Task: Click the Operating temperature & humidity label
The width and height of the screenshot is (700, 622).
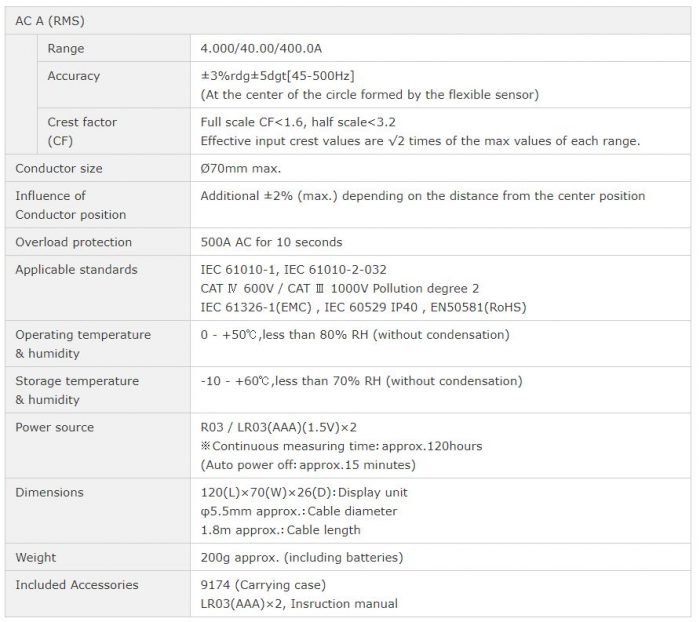Action: (83, 344)
